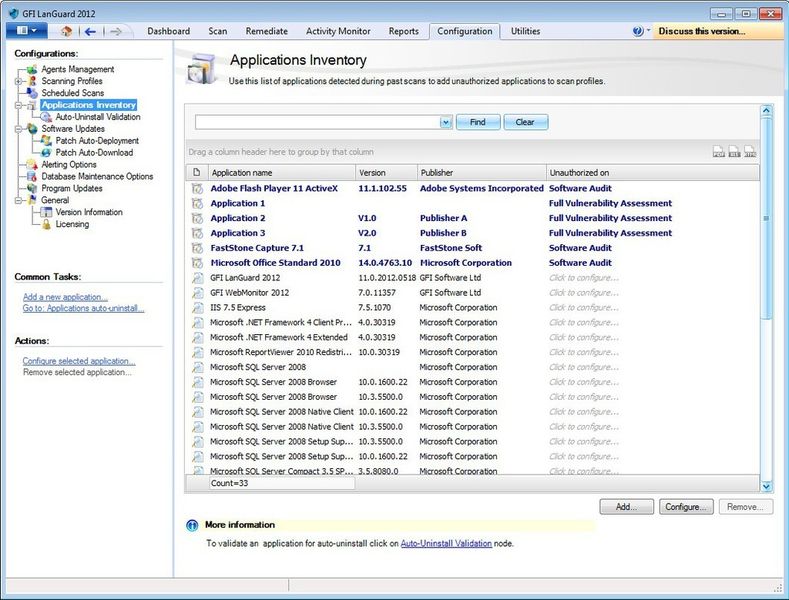
Task: Select Microsoft SQL Server 2008 row
Action: pyautogui.click(x=473, y=367)
